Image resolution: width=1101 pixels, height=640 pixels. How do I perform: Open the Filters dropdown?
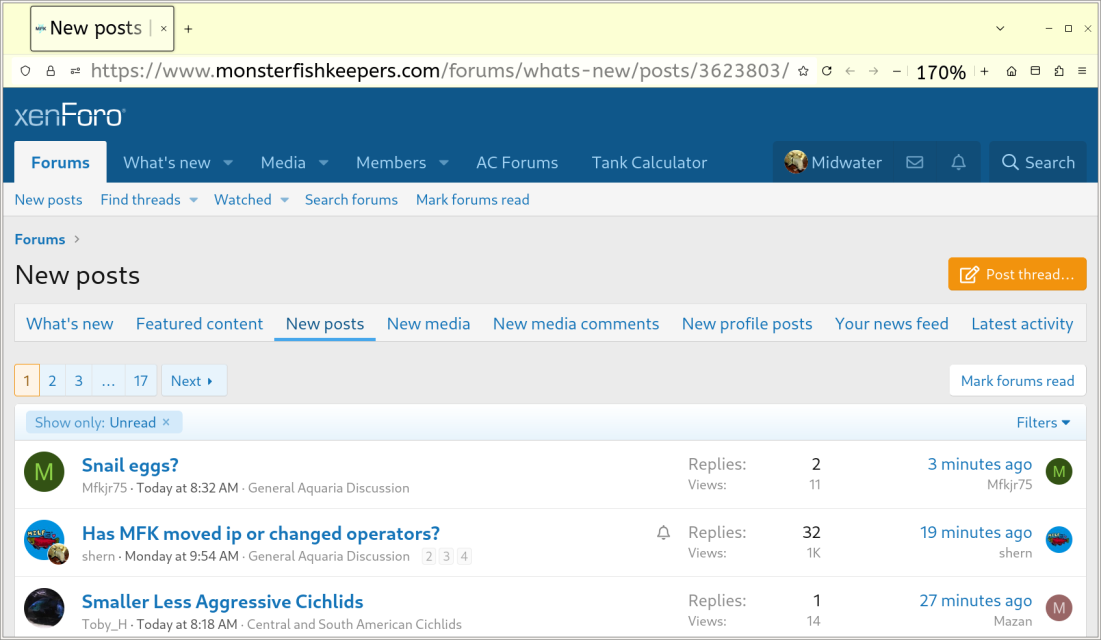point(1043,422)
